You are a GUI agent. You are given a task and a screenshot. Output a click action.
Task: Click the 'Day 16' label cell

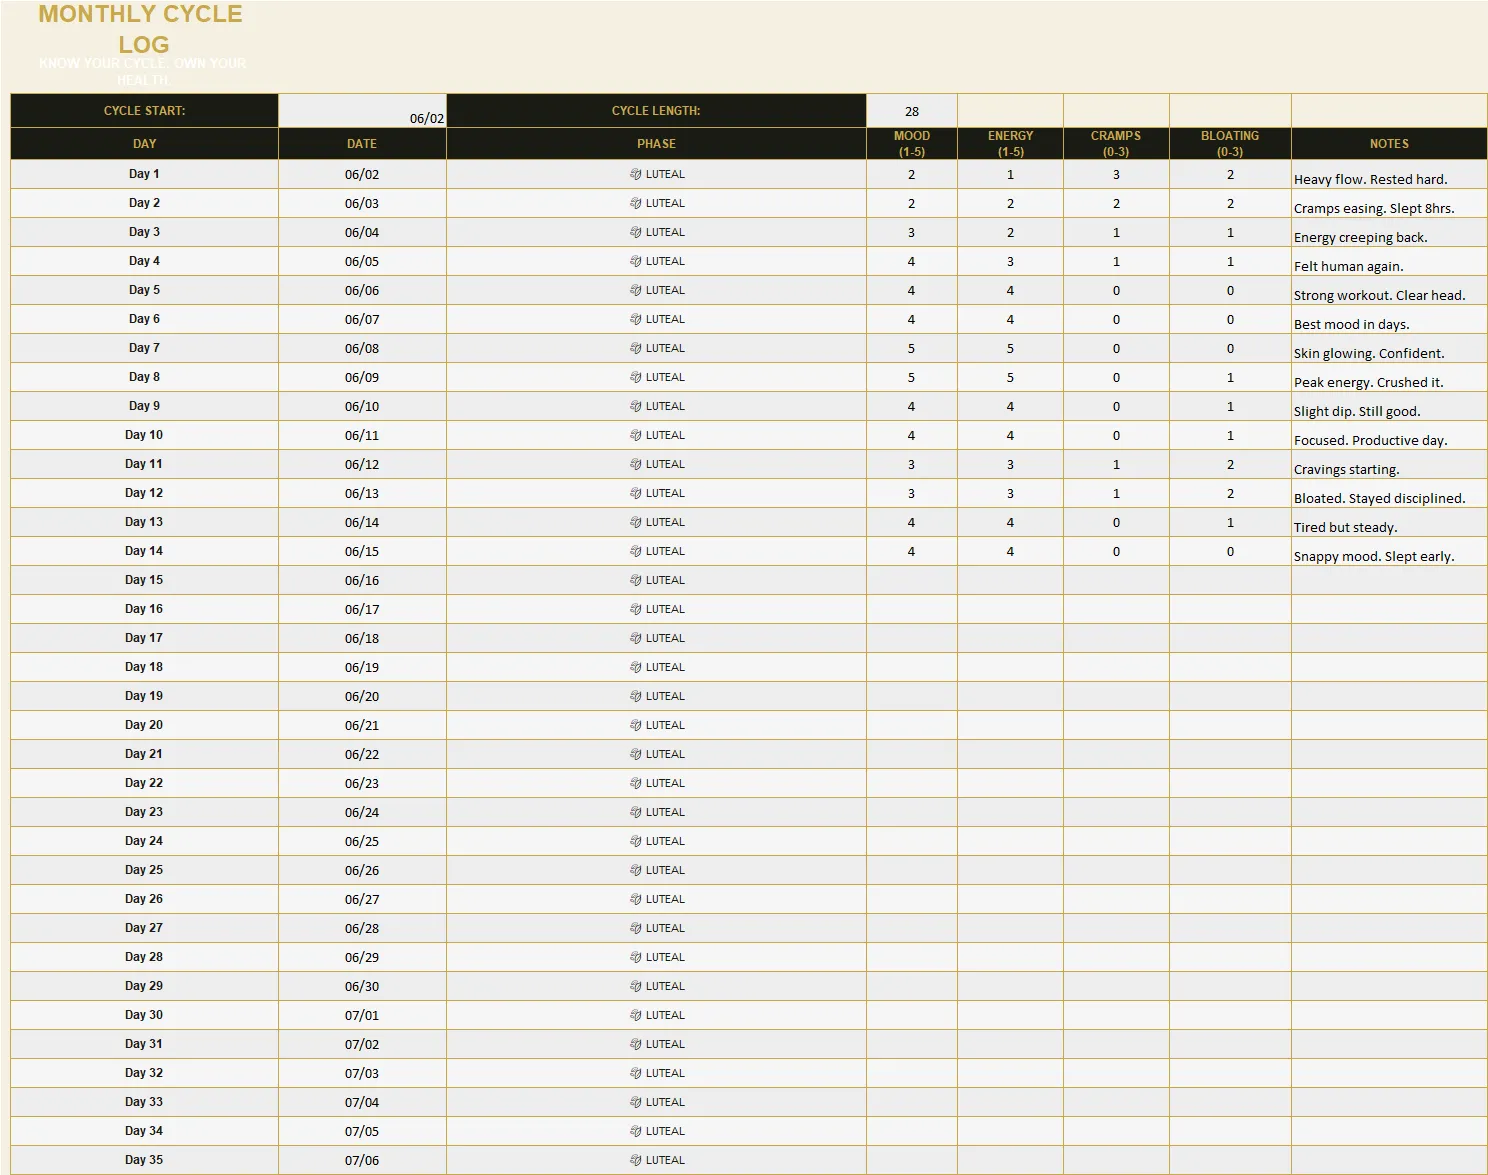pos(144,609)
